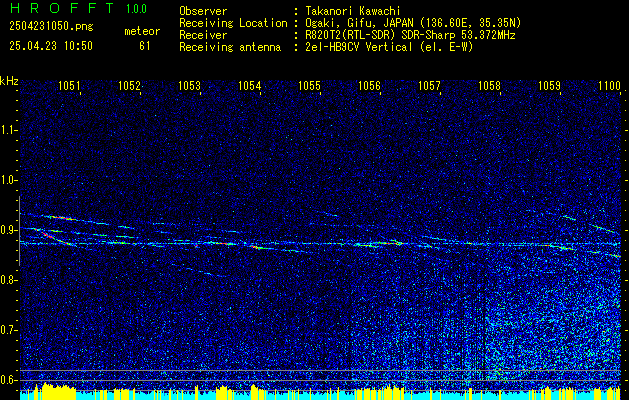Select the meteor count value 61

(145, 46)
